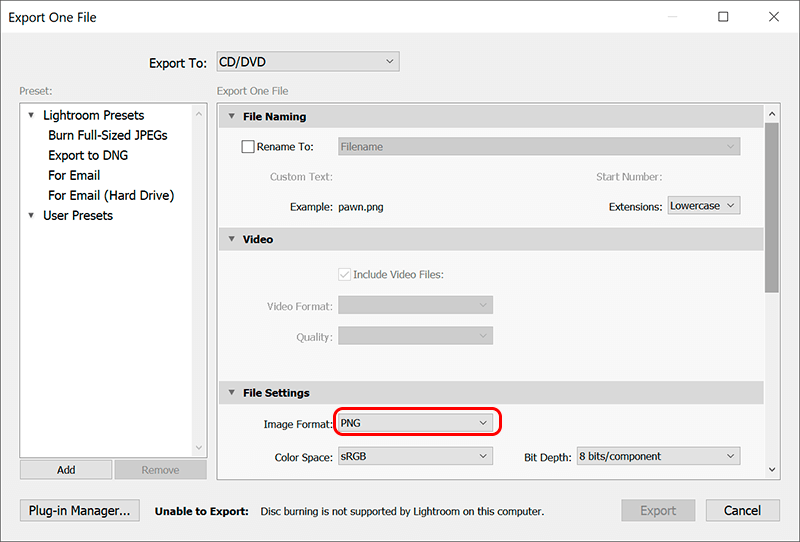Image resolution: width=800 pixels, height=542 pixels.
Task: Open the Filename template dropdown
Action: click(x=539, y=146)
